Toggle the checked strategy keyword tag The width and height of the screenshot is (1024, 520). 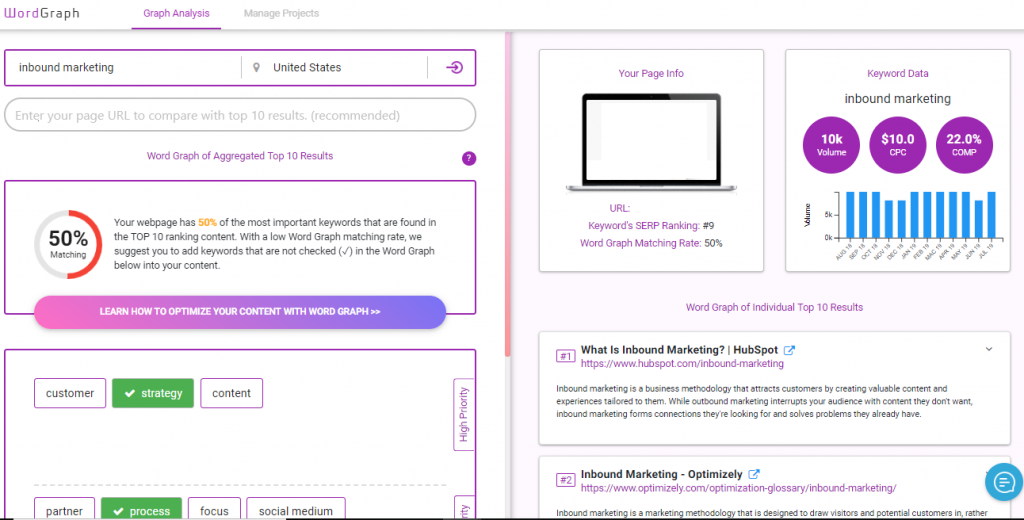153,393
